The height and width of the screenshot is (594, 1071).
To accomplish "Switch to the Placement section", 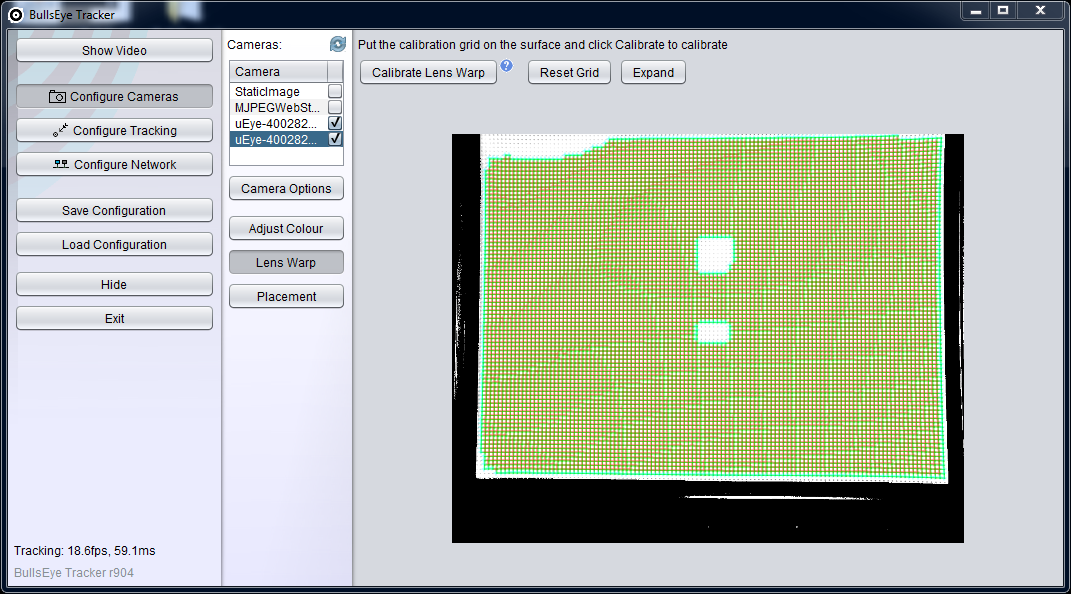I will click(x=286, y=297).
